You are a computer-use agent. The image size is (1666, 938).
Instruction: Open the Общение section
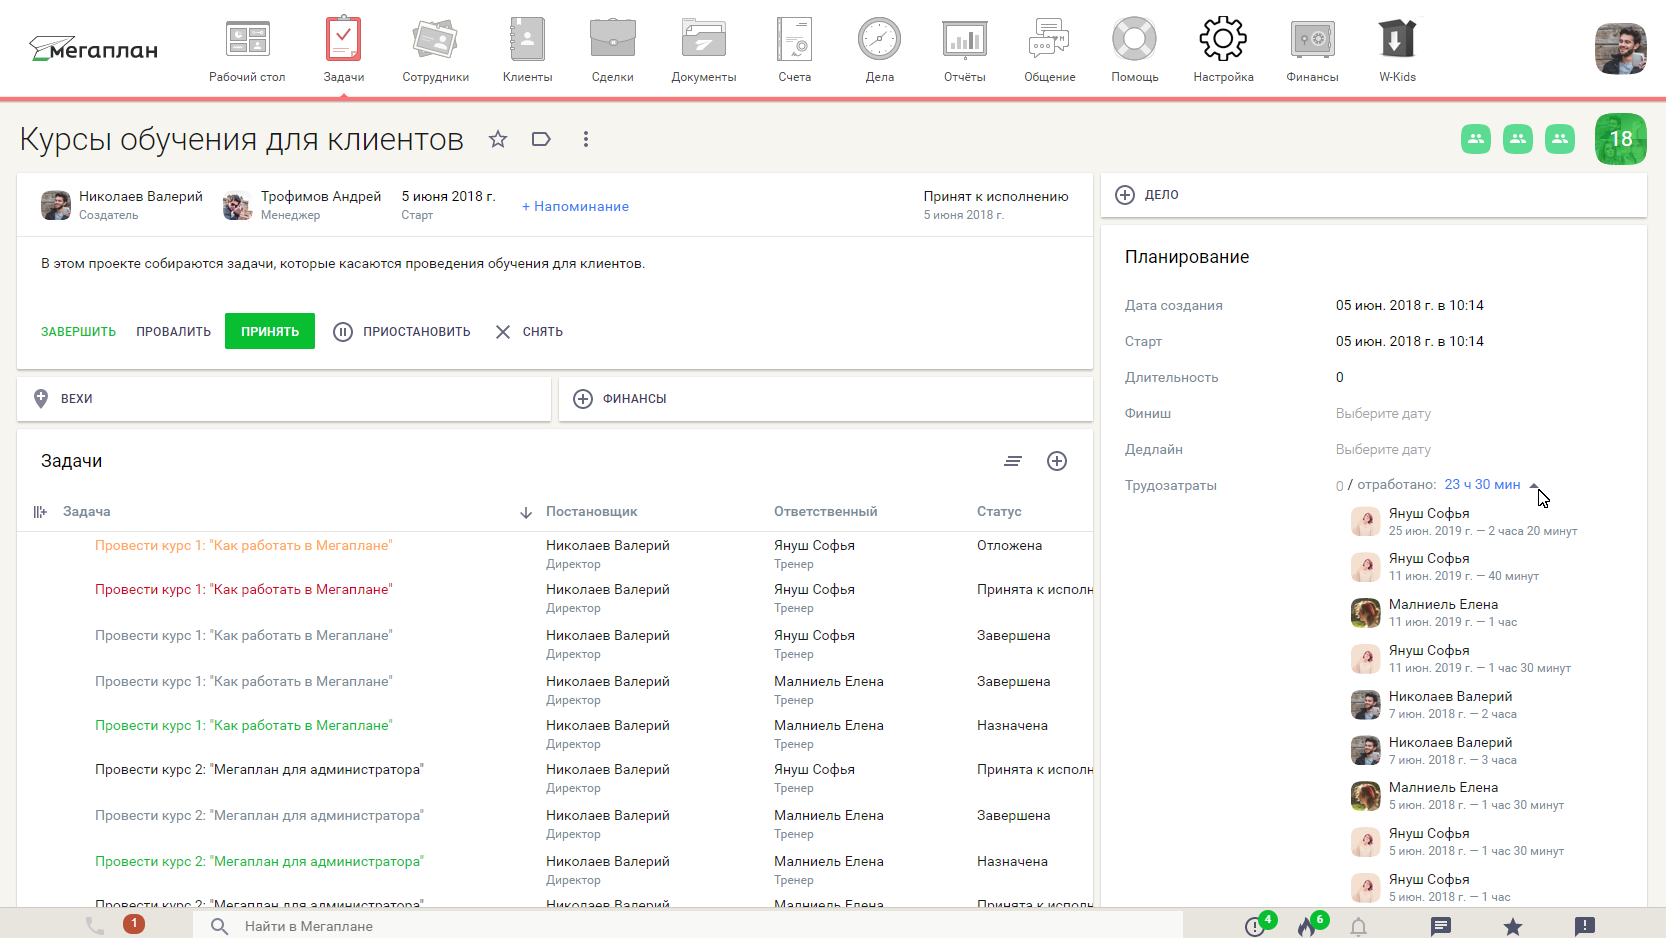pyautogui.click(x=1049, y=50)
